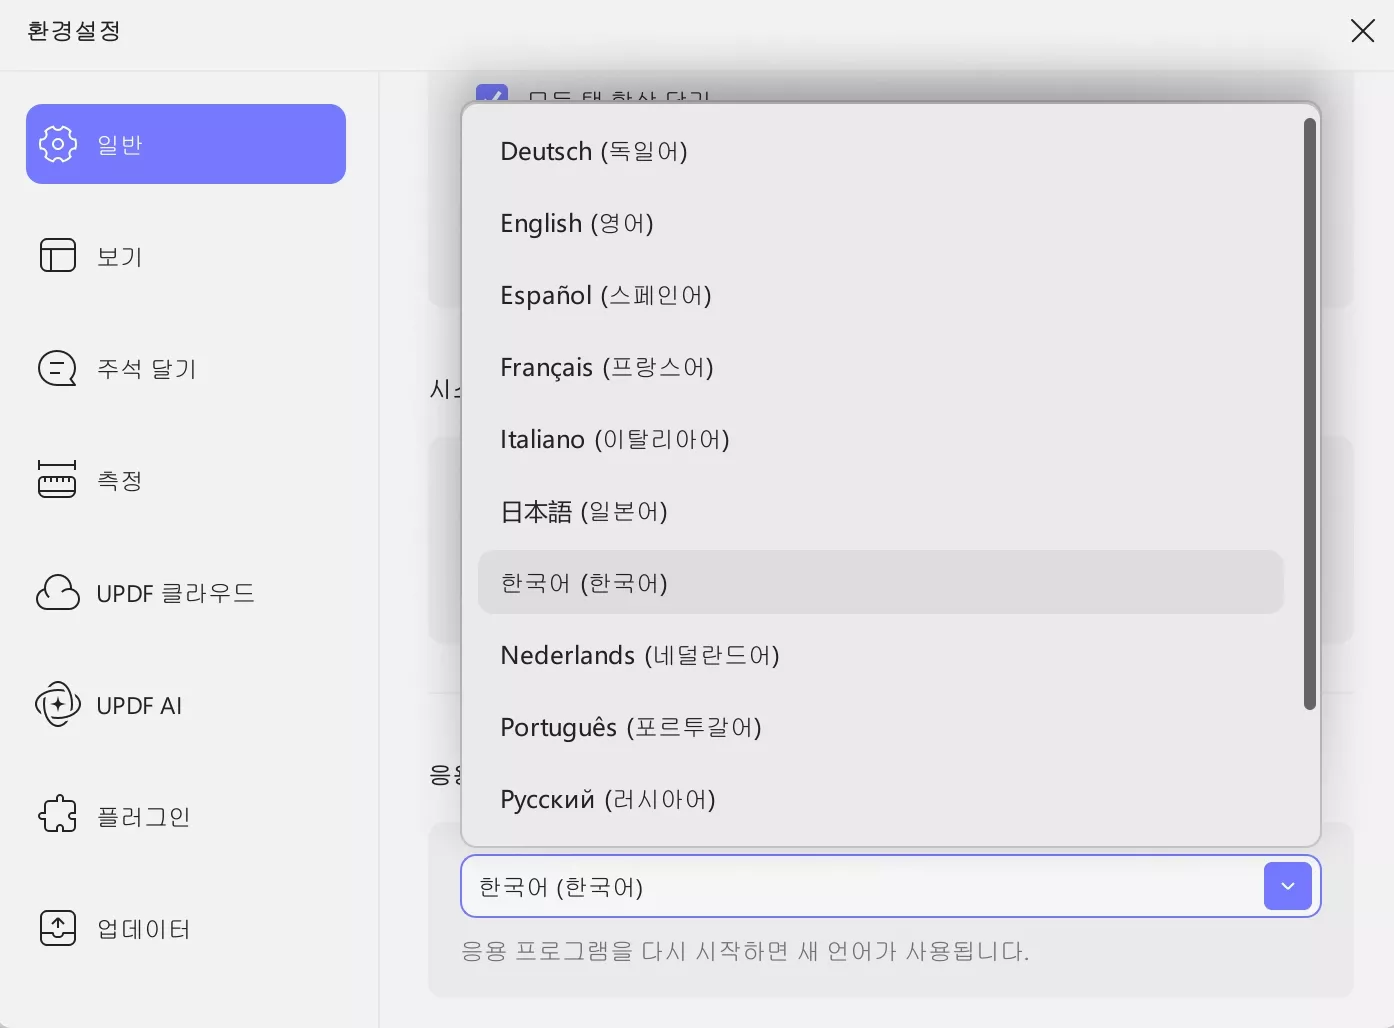Open the 플러그인 settings label

[x=144, y=817]
